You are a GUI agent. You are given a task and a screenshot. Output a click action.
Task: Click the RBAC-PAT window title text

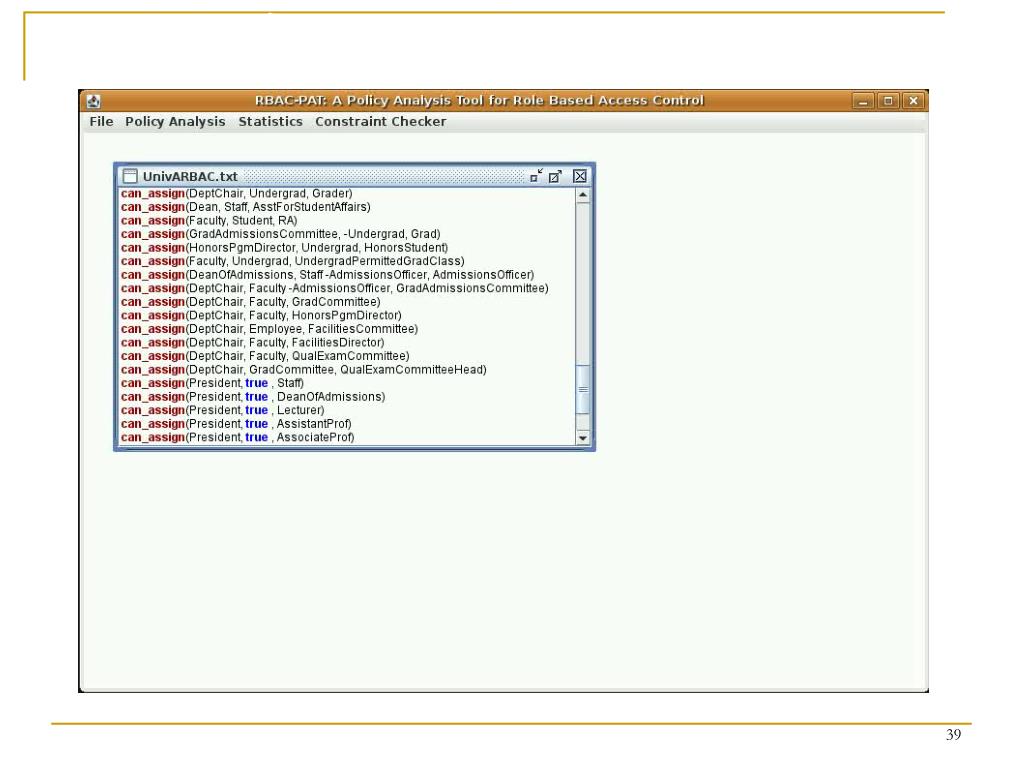pos(480,100)
